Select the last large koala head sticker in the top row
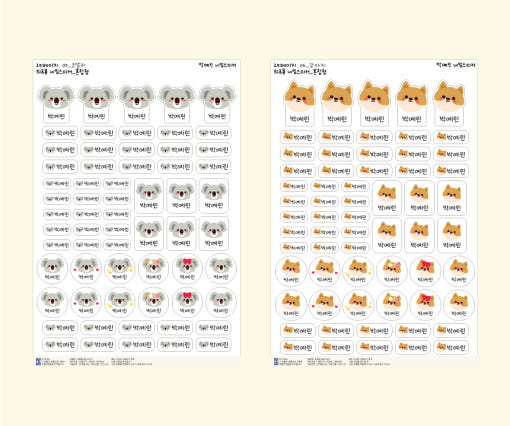Viewport: 510px width, 426px height. 217,104
